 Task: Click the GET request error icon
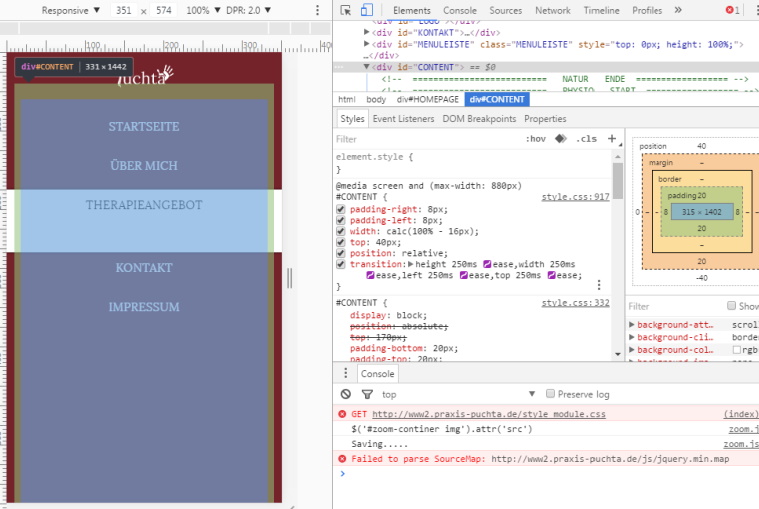coord(342,414)
